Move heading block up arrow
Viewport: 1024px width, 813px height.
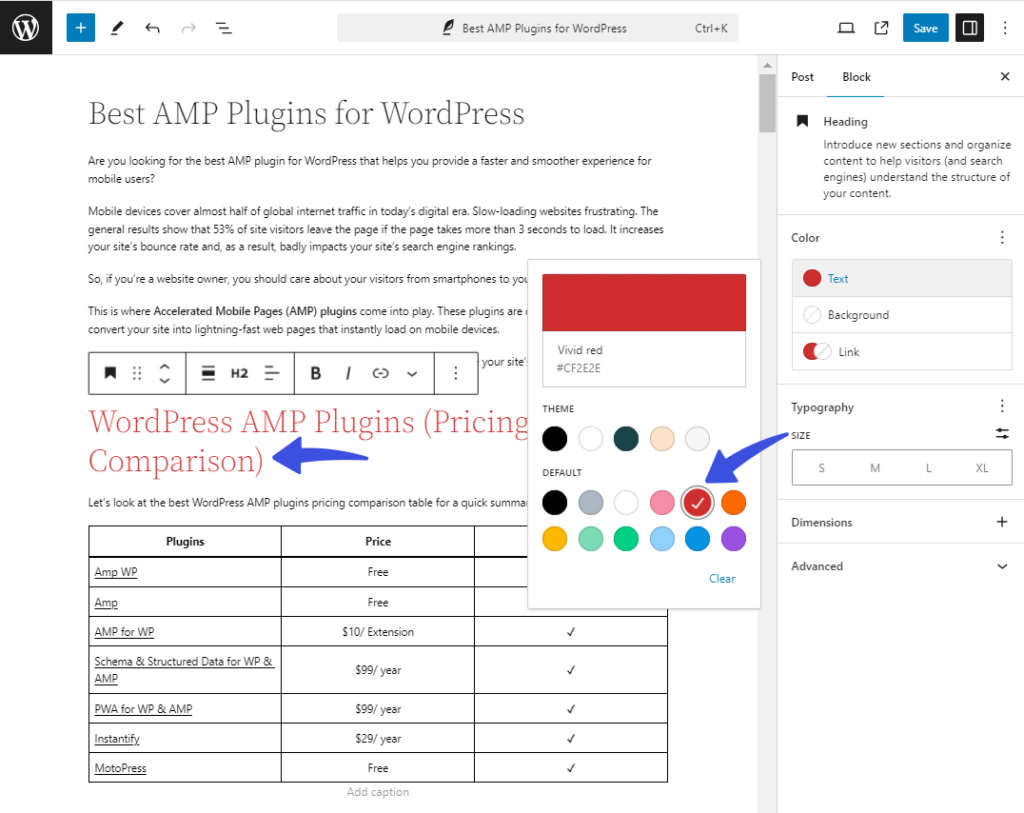point(165,366)
